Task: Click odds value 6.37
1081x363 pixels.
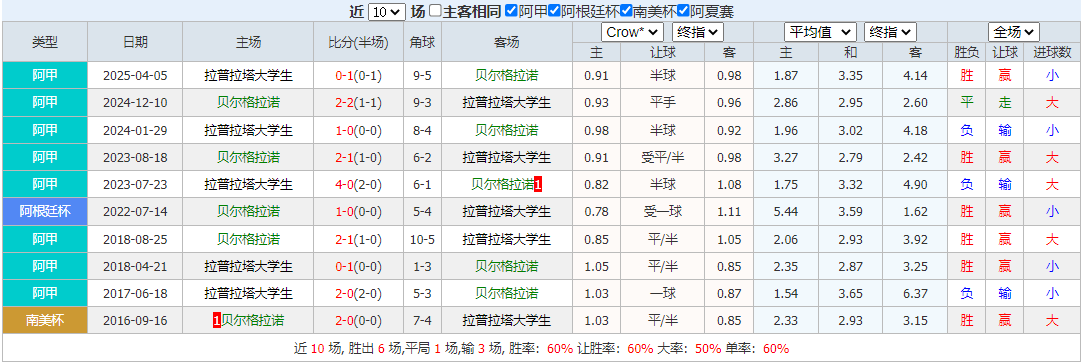Action: tap(915, 293)
